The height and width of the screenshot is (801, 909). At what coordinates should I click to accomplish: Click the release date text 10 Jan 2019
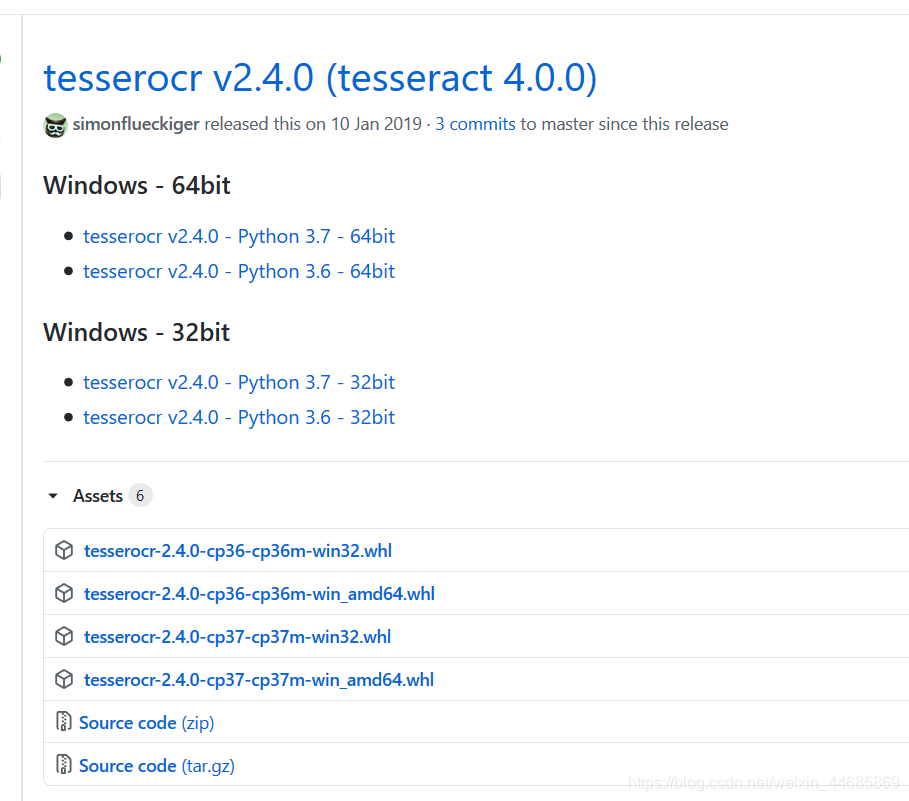coord(376,124)
